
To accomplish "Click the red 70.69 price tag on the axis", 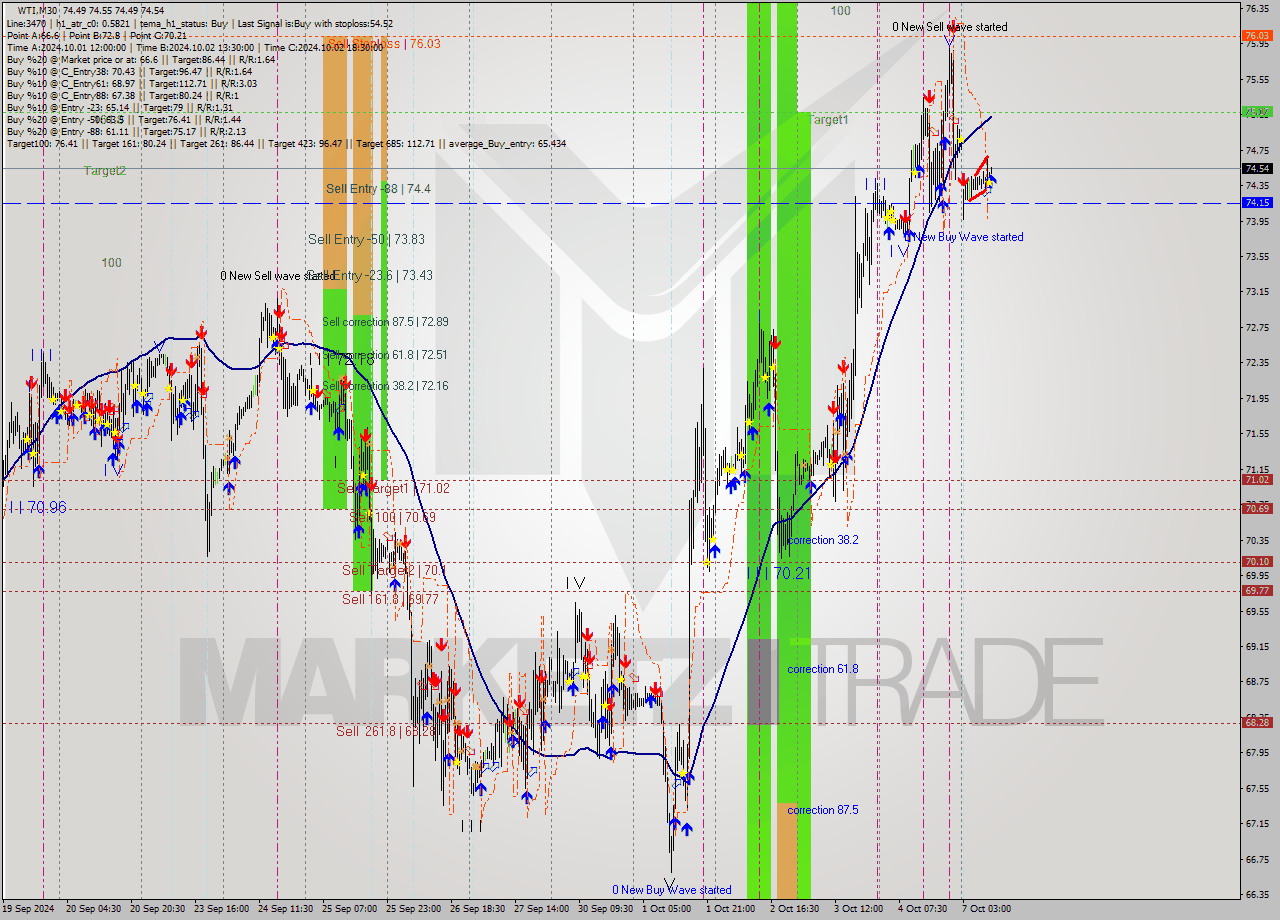I will click(1256, 509).
